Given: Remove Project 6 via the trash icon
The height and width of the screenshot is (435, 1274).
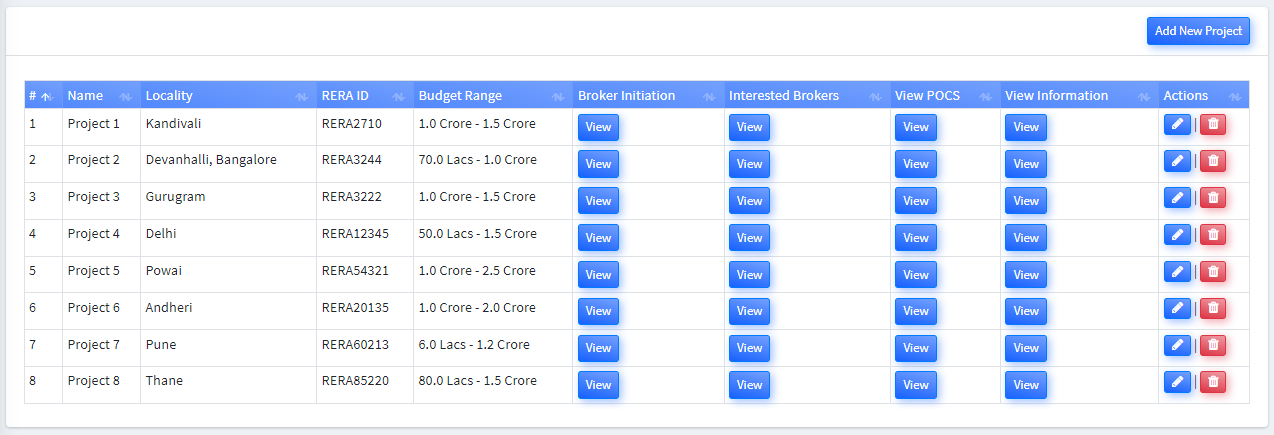Looking at the screenshot, I should coord(1213,309).
